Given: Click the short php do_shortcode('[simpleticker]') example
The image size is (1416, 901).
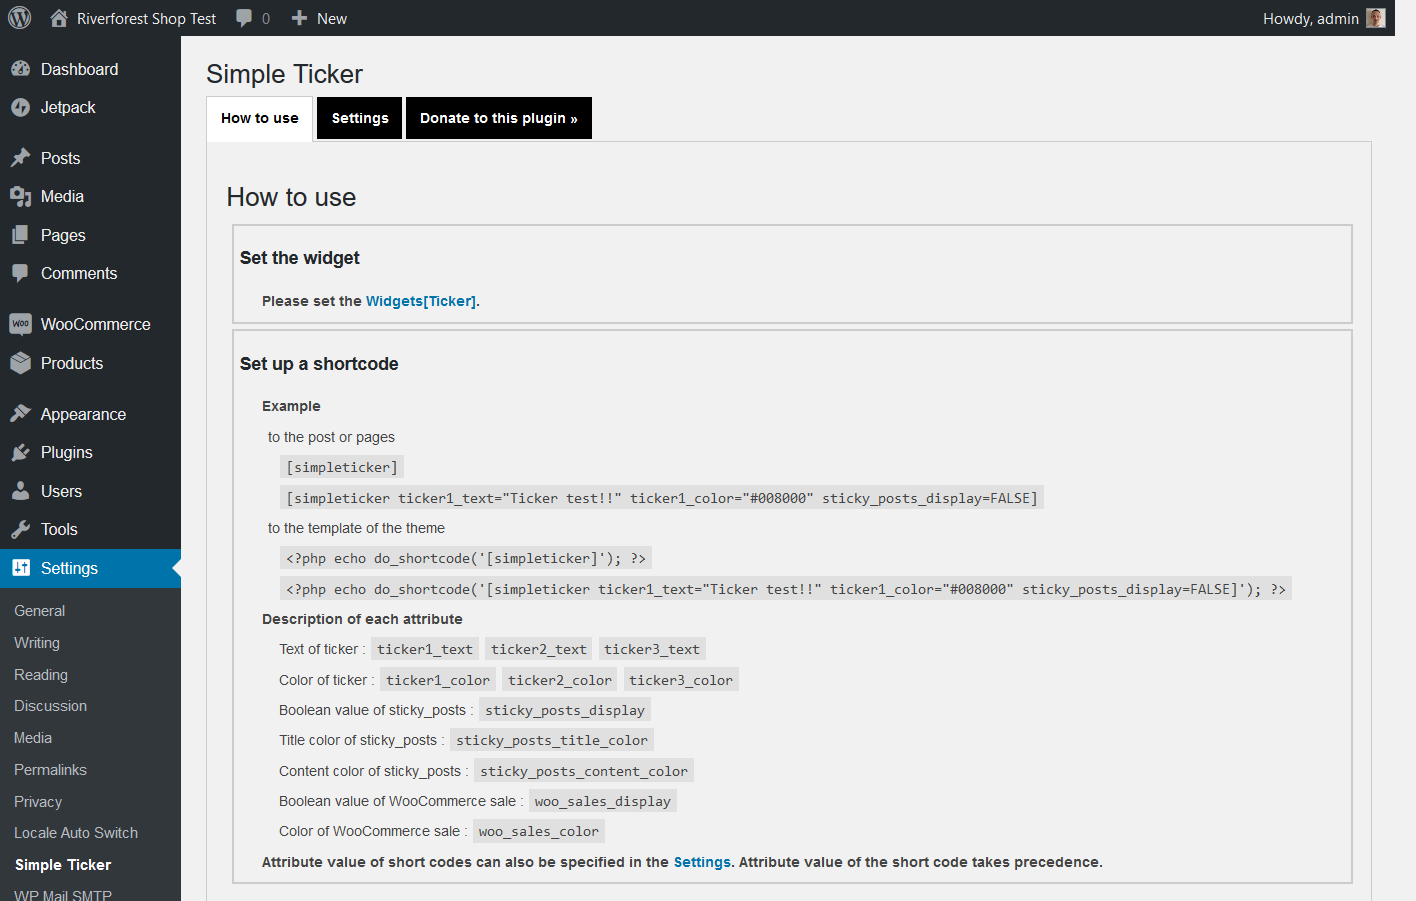Looking at the screenshot, I should tap(466, 558).
